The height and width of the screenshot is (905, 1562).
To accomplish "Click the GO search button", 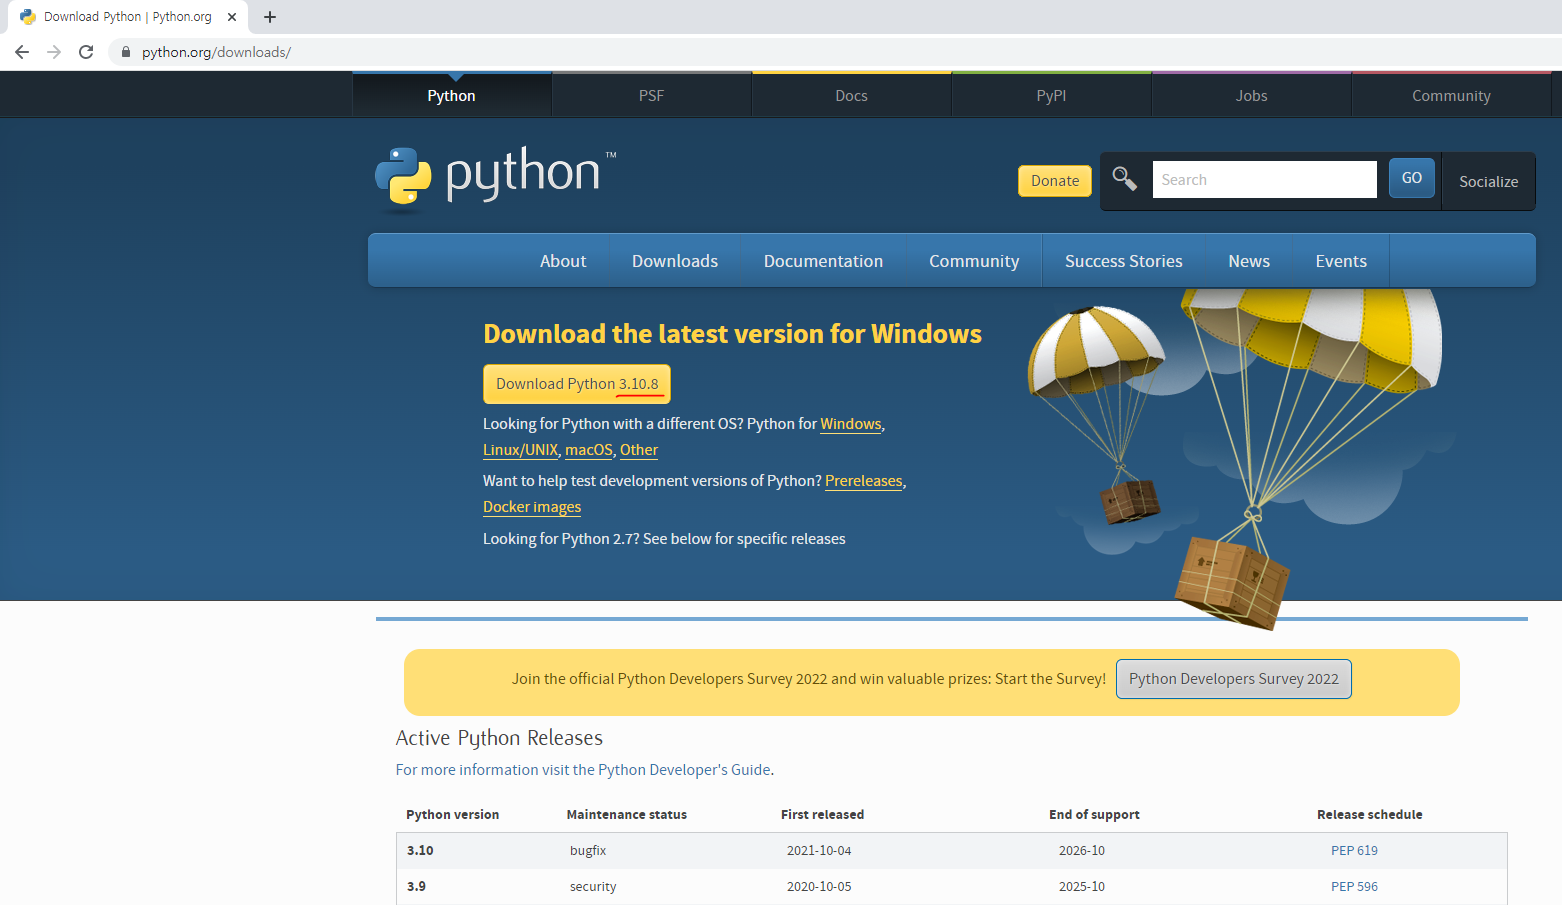I will tap(1411, 178).
